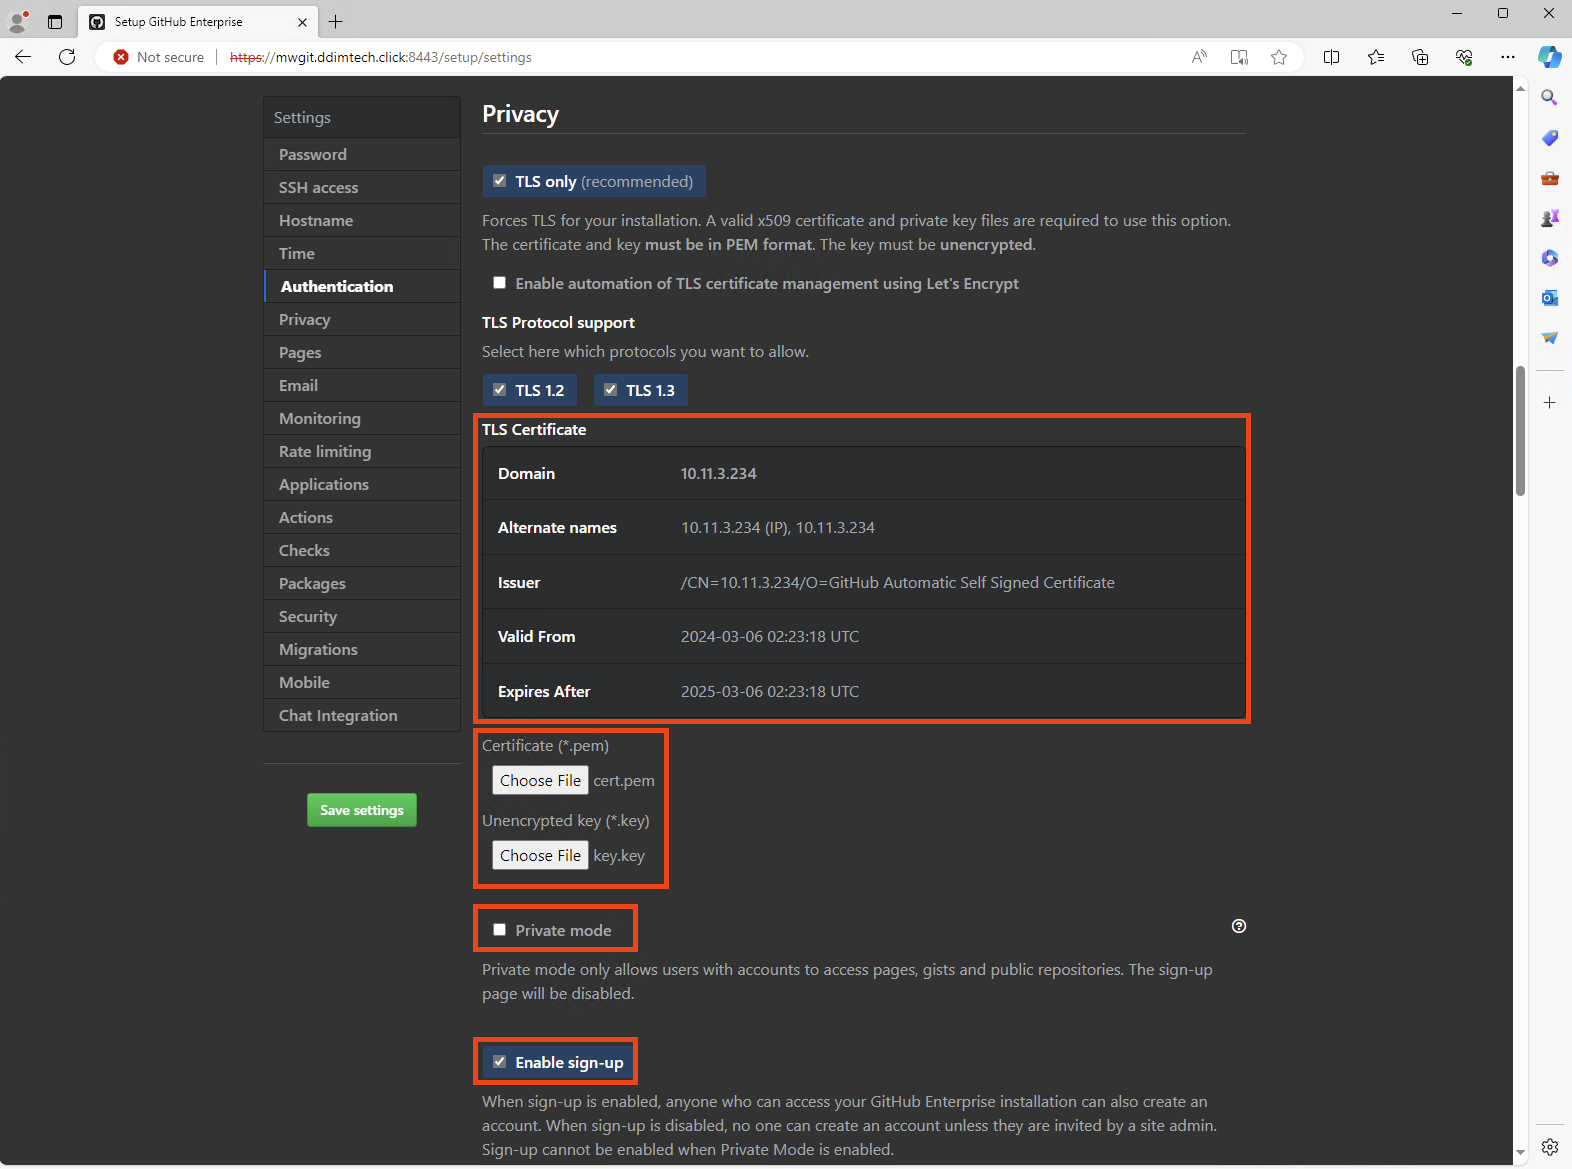This screenshot has width=1572, height=1169.
Task: Open immersive reader icon in address bar
Action: 1239,57
